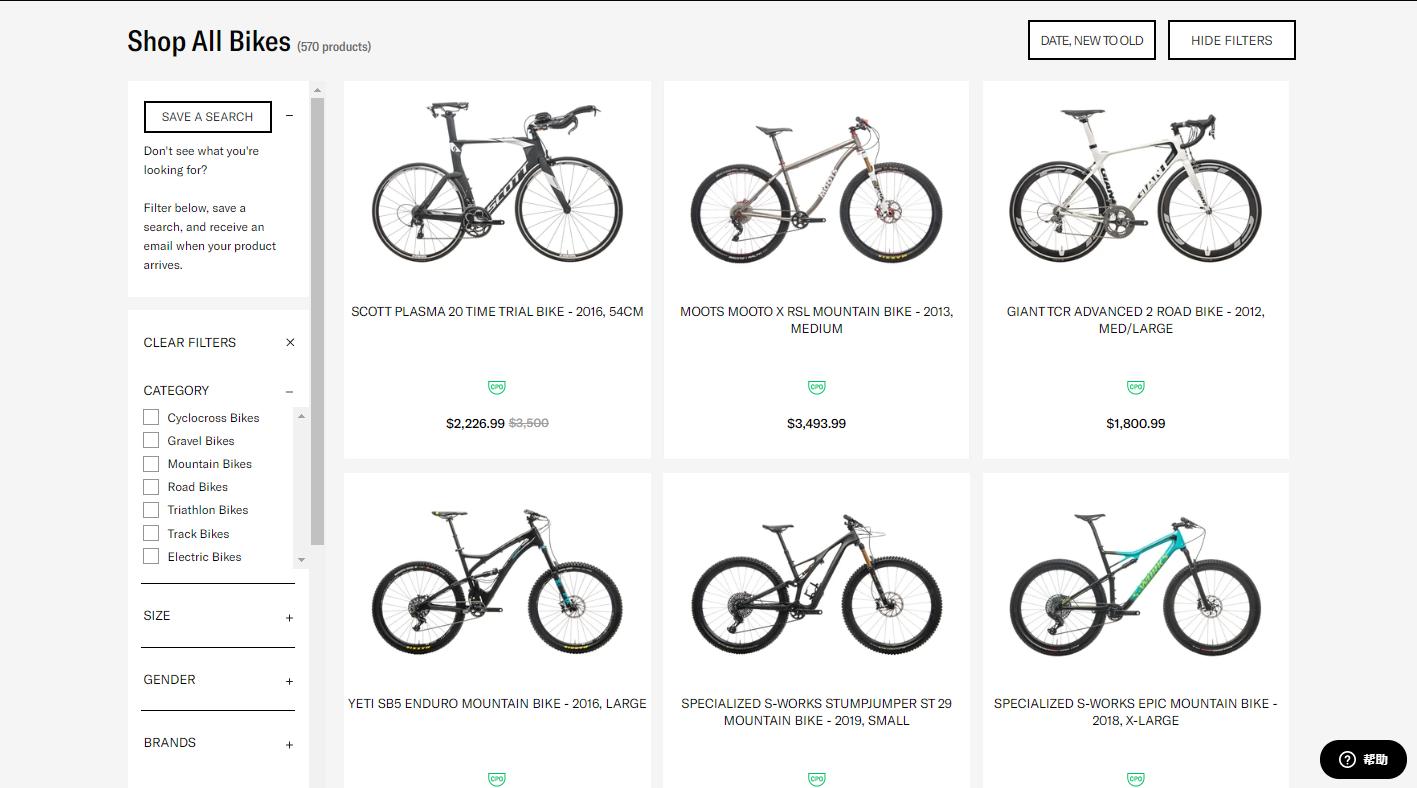The image size is (1417, 788).
Task: Click the Yeti SB5 Enduro bike image
Action: coord(497,581)
